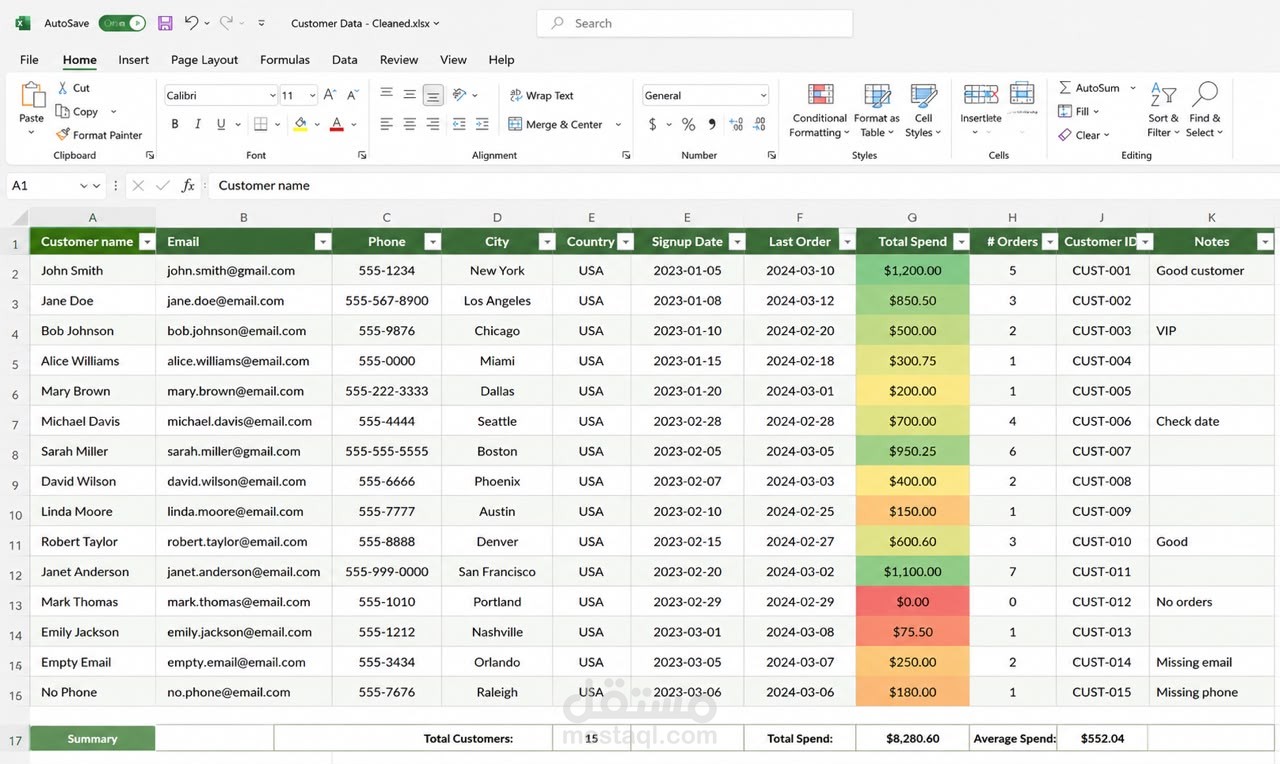
Task: Open the City column filter dropdown
Action: [x=546, y=242]
